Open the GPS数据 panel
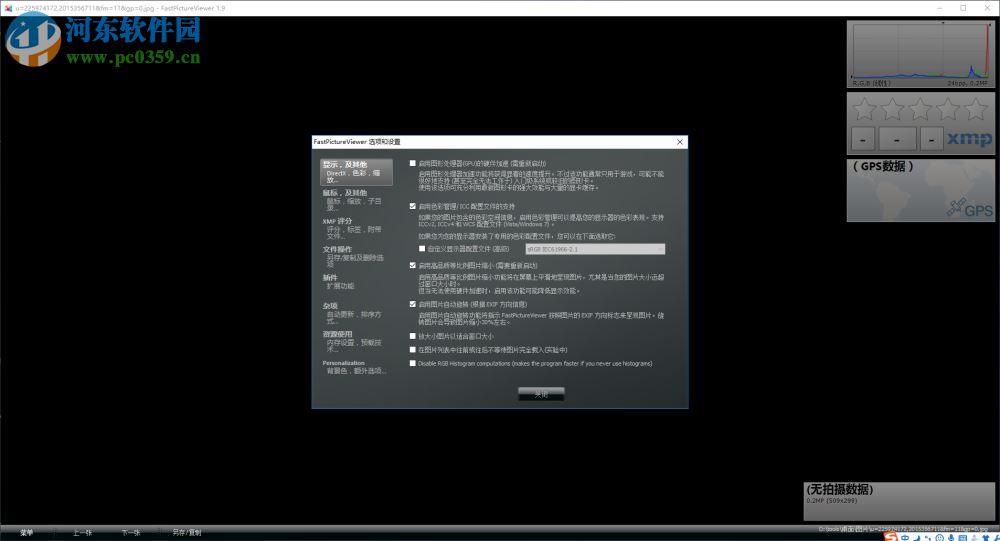Image resolution: width=1000 pixels, height=541 pixels. pos(920,190)
